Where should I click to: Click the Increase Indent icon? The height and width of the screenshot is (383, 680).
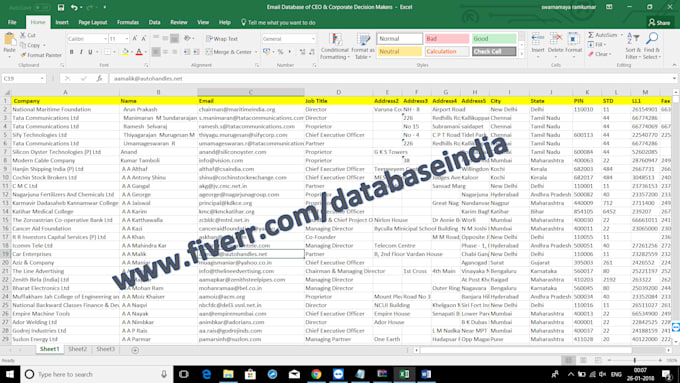pyautogui.click(x=196, y=52)
